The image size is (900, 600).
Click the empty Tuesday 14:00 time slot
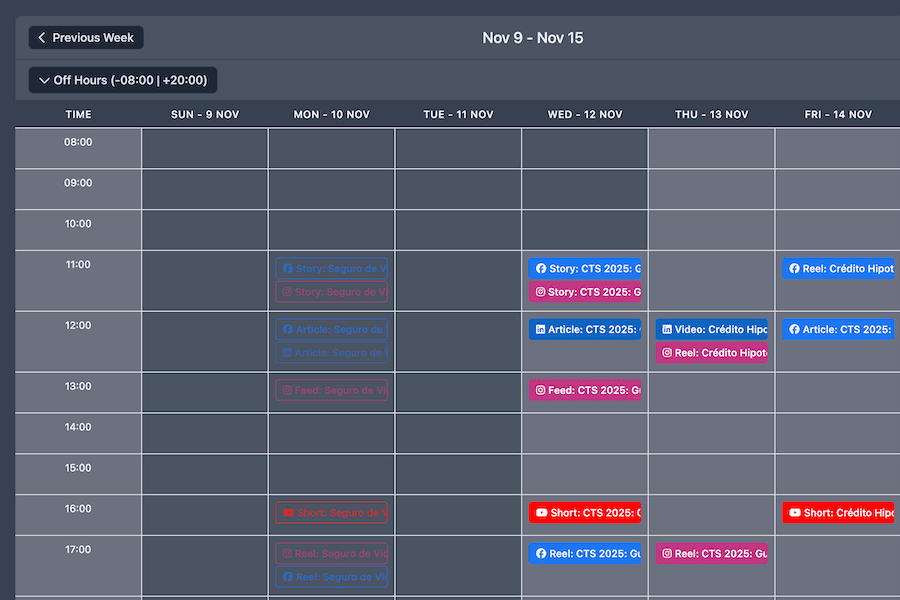click(x=458, y=433)
